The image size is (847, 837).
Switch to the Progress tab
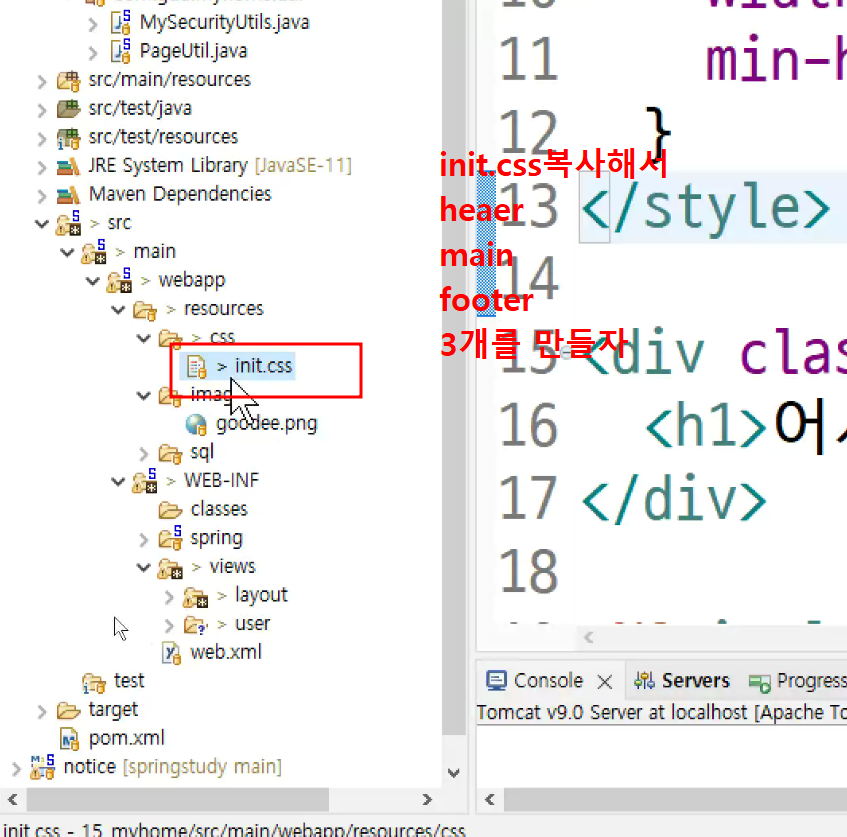pos(797,681)
